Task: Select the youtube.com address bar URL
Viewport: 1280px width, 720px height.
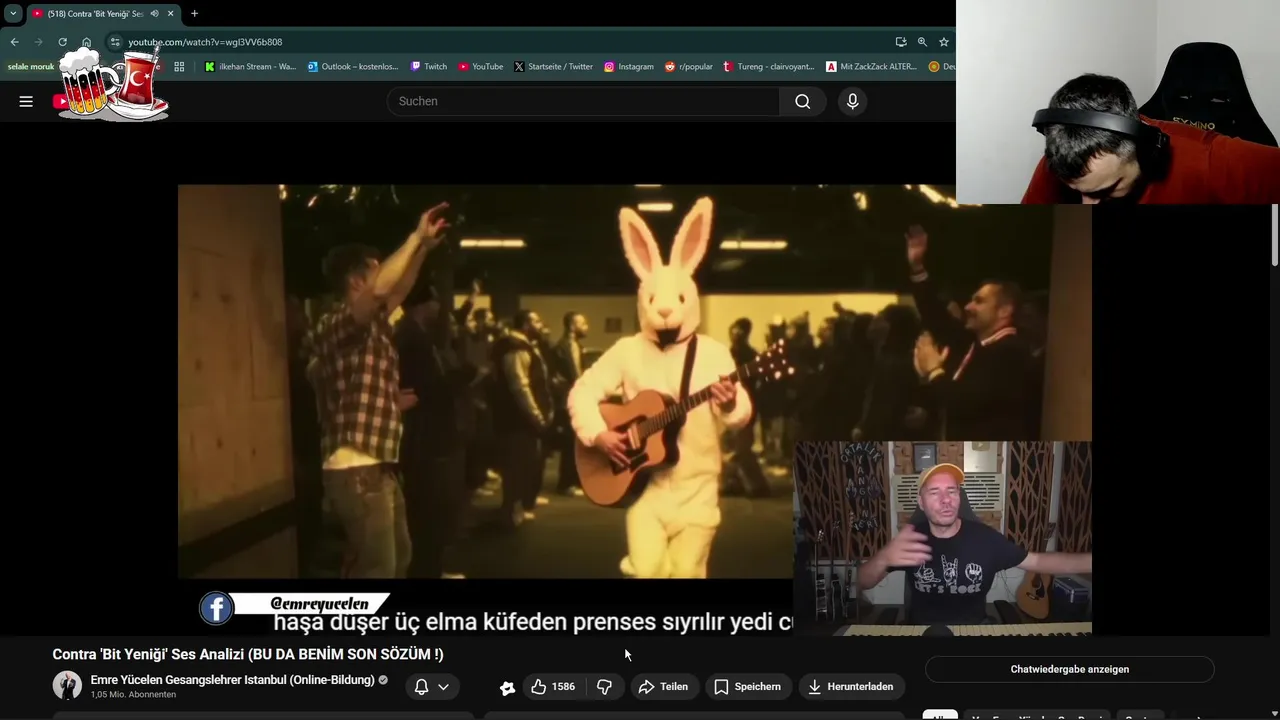Action: pos(205,42)
